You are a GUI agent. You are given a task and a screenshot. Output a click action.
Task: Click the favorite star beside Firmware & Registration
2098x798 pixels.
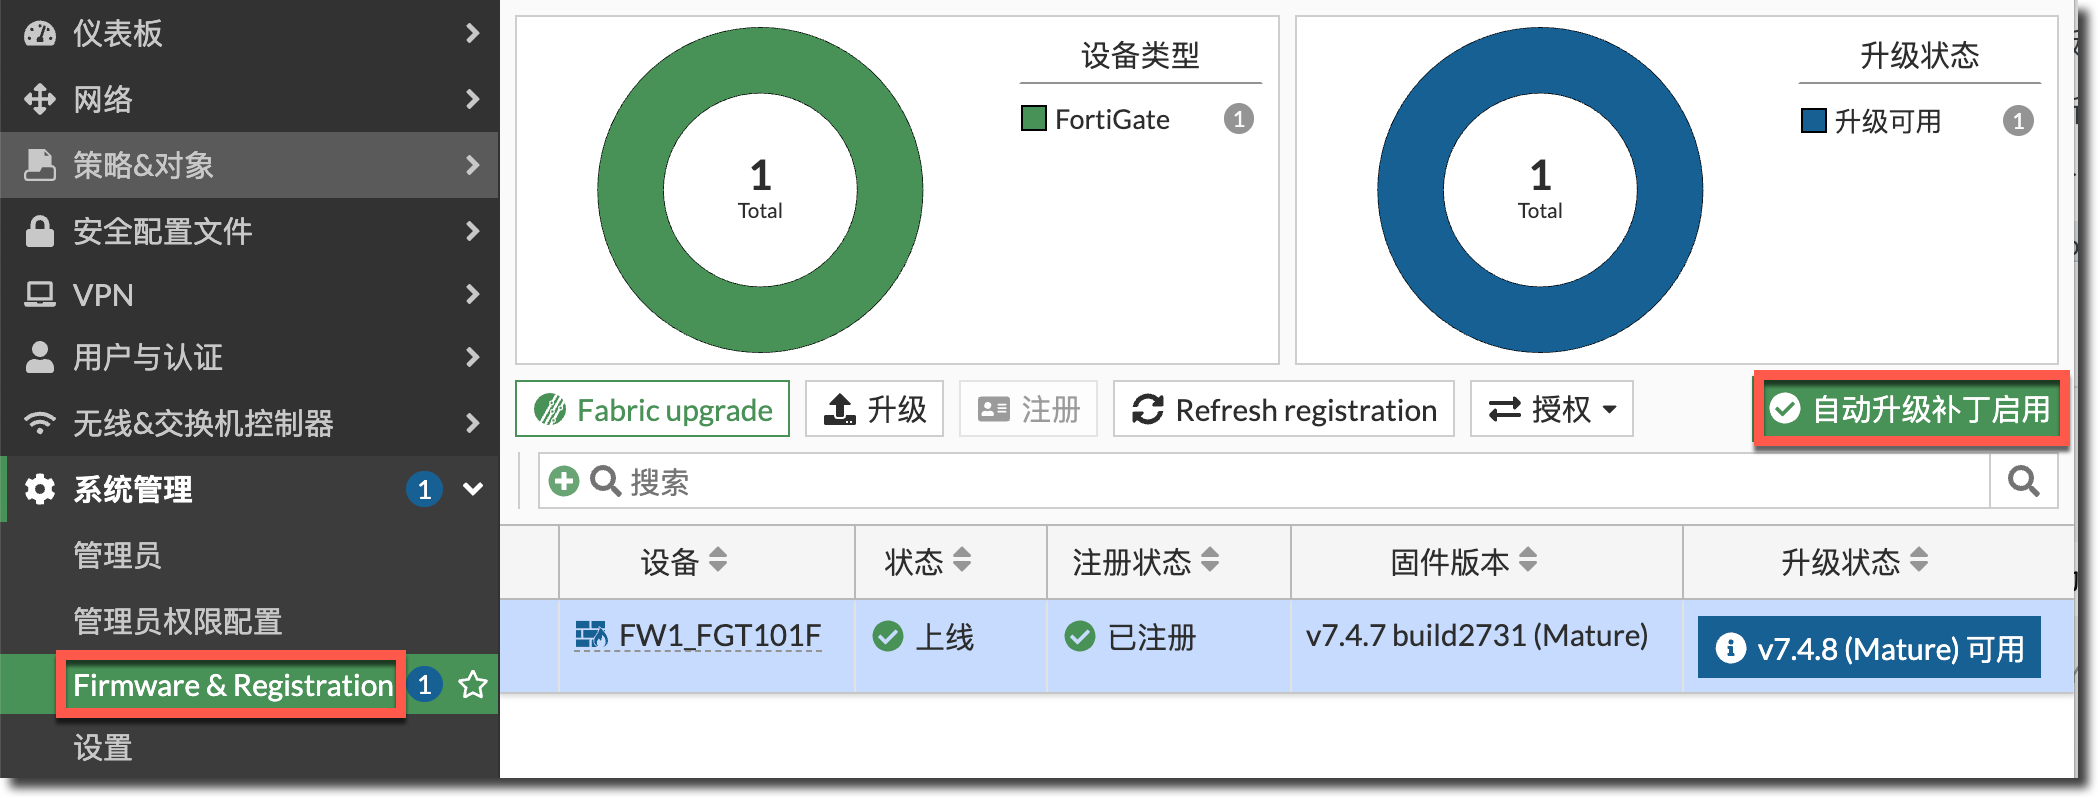click(473, 685)
